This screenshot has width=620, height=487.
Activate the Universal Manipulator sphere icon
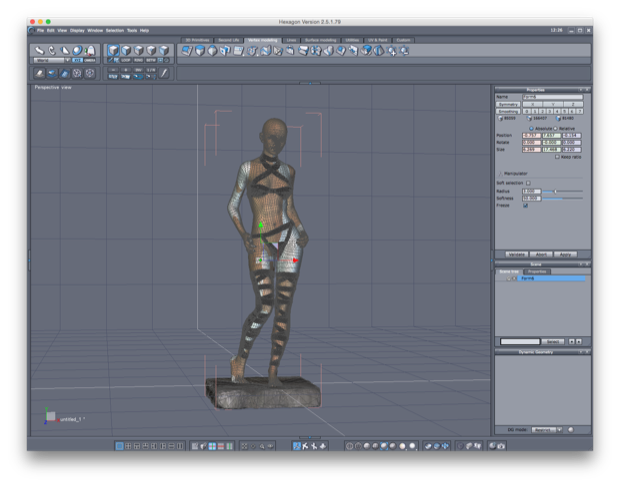pos(77,51)
